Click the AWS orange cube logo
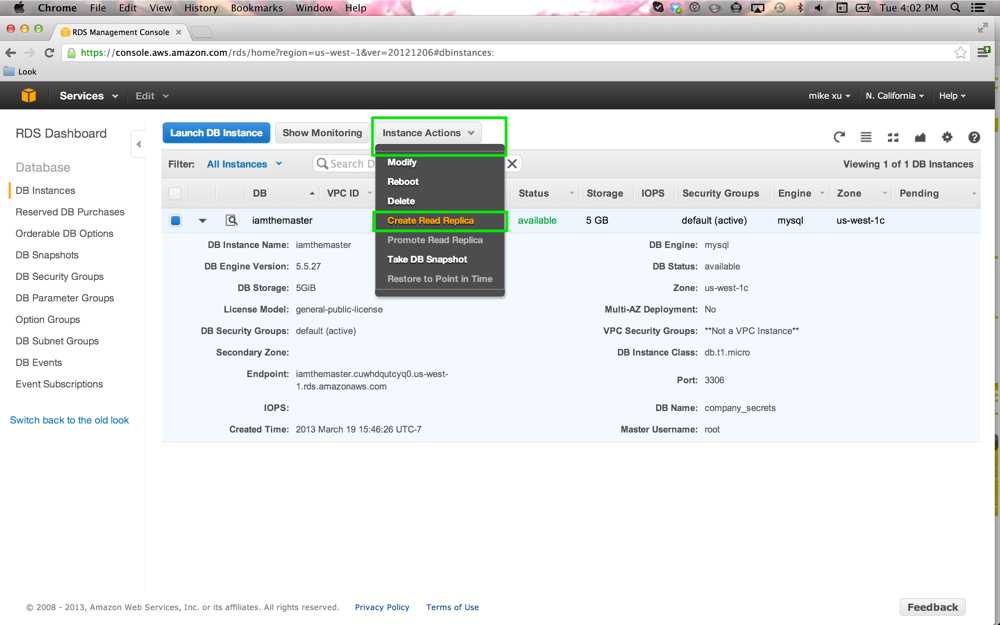1000x625 pixels. pyautogui.click(x=29, y=96)
